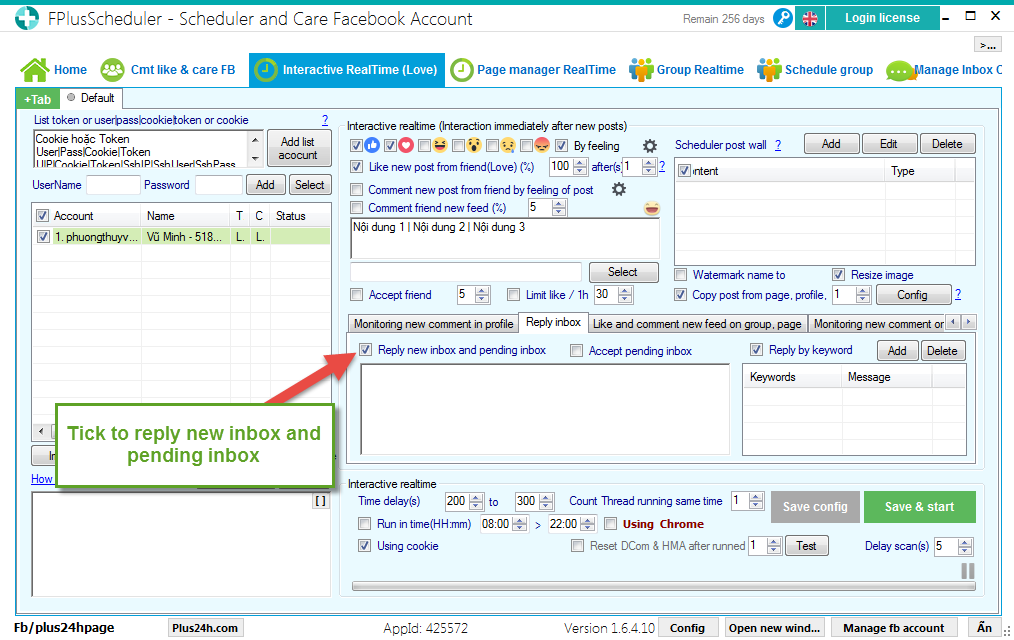The width and height of the screenshot is (1014, 640).
Task: Click the blue Like reaction icon
Action: tap(372, 145)
